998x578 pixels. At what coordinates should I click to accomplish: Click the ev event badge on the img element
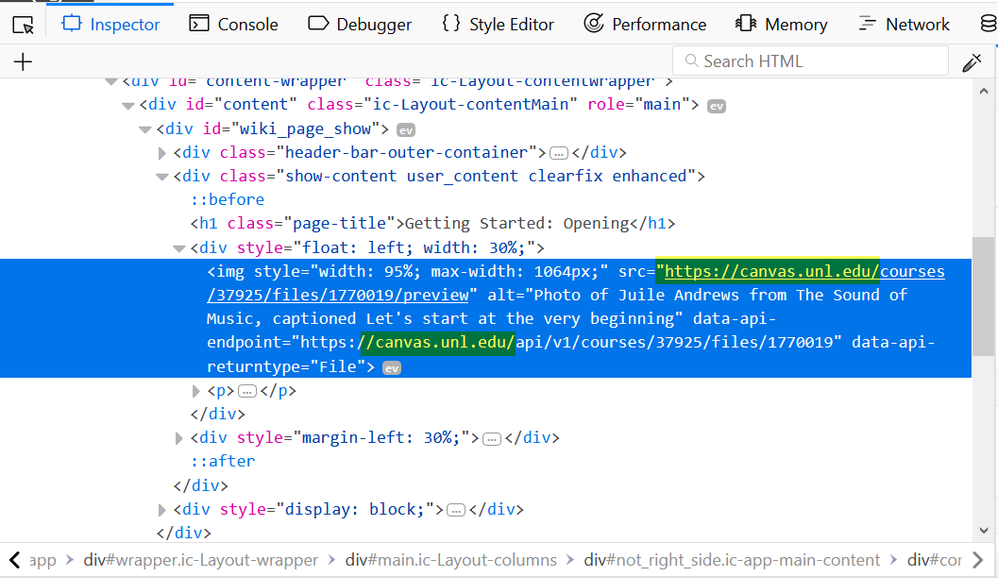coord(391,367)
